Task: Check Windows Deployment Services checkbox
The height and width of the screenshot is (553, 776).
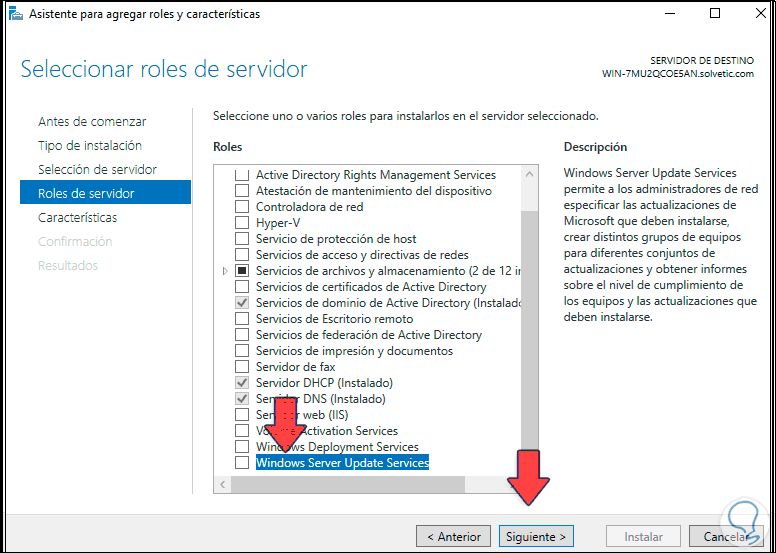Action: tap(242, 447)
